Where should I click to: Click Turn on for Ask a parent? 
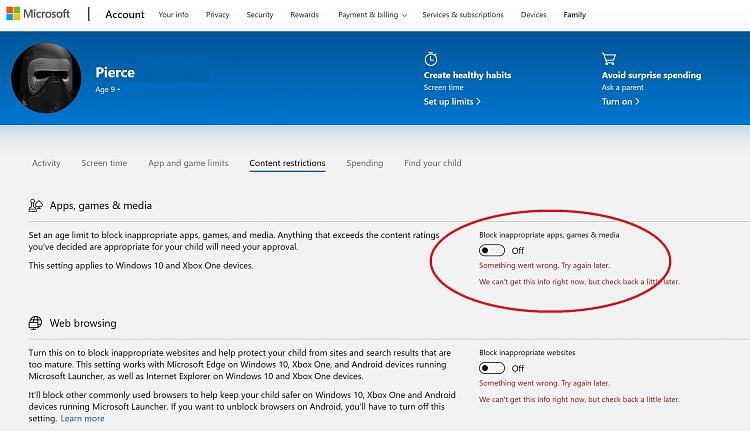620,101
